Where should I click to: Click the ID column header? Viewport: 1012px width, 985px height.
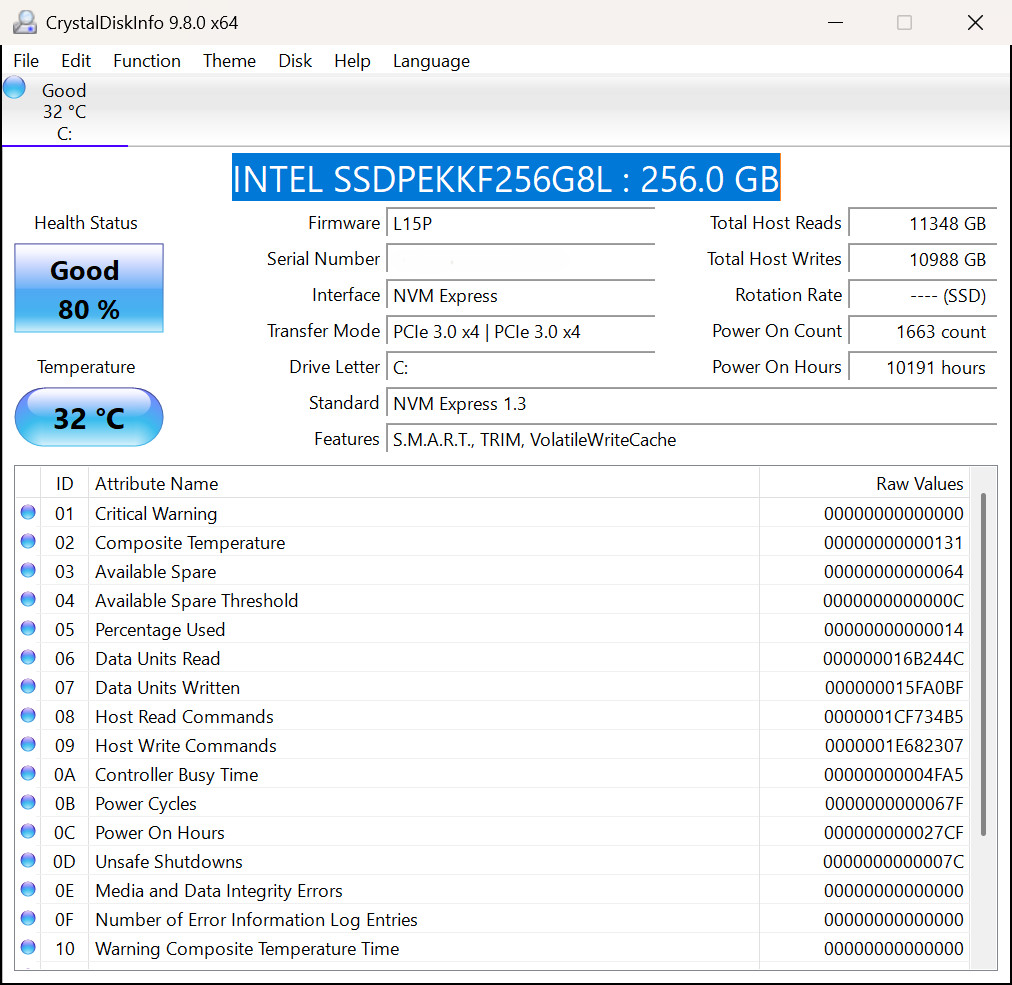[x=65, y=483]
